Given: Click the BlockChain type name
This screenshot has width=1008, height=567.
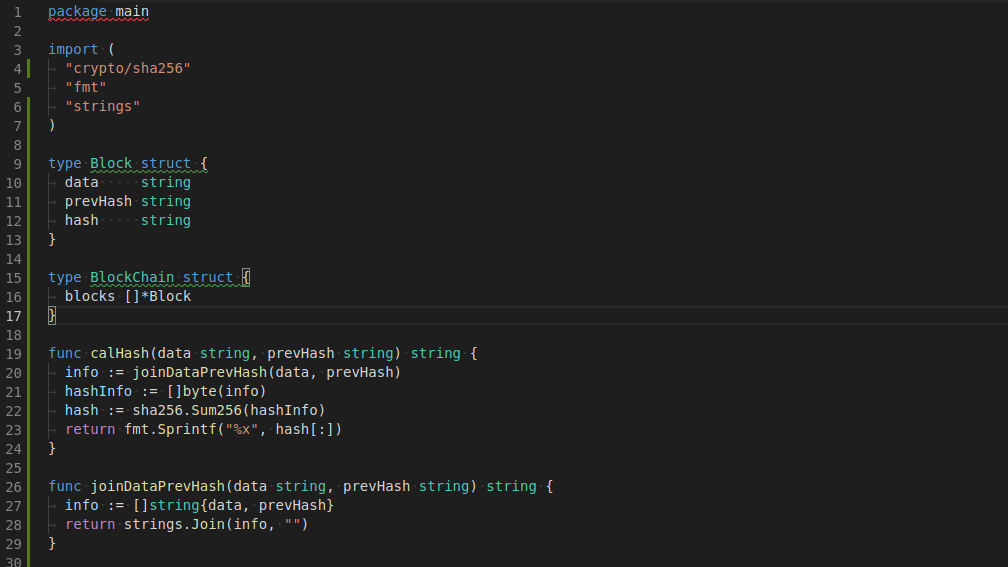Looking at the screenshot, I should pyautogui.click(x=132, y=277).
